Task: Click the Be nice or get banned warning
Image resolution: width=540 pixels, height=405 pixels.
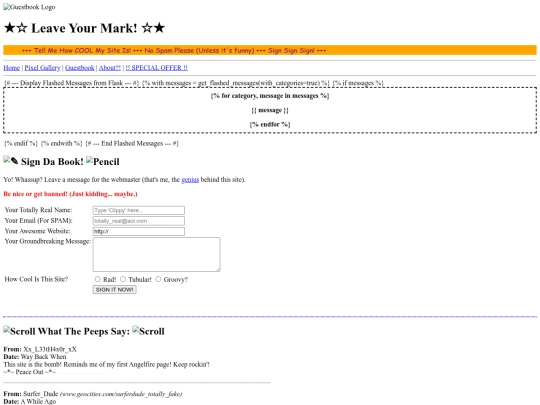Action: (x=71, y=194)
